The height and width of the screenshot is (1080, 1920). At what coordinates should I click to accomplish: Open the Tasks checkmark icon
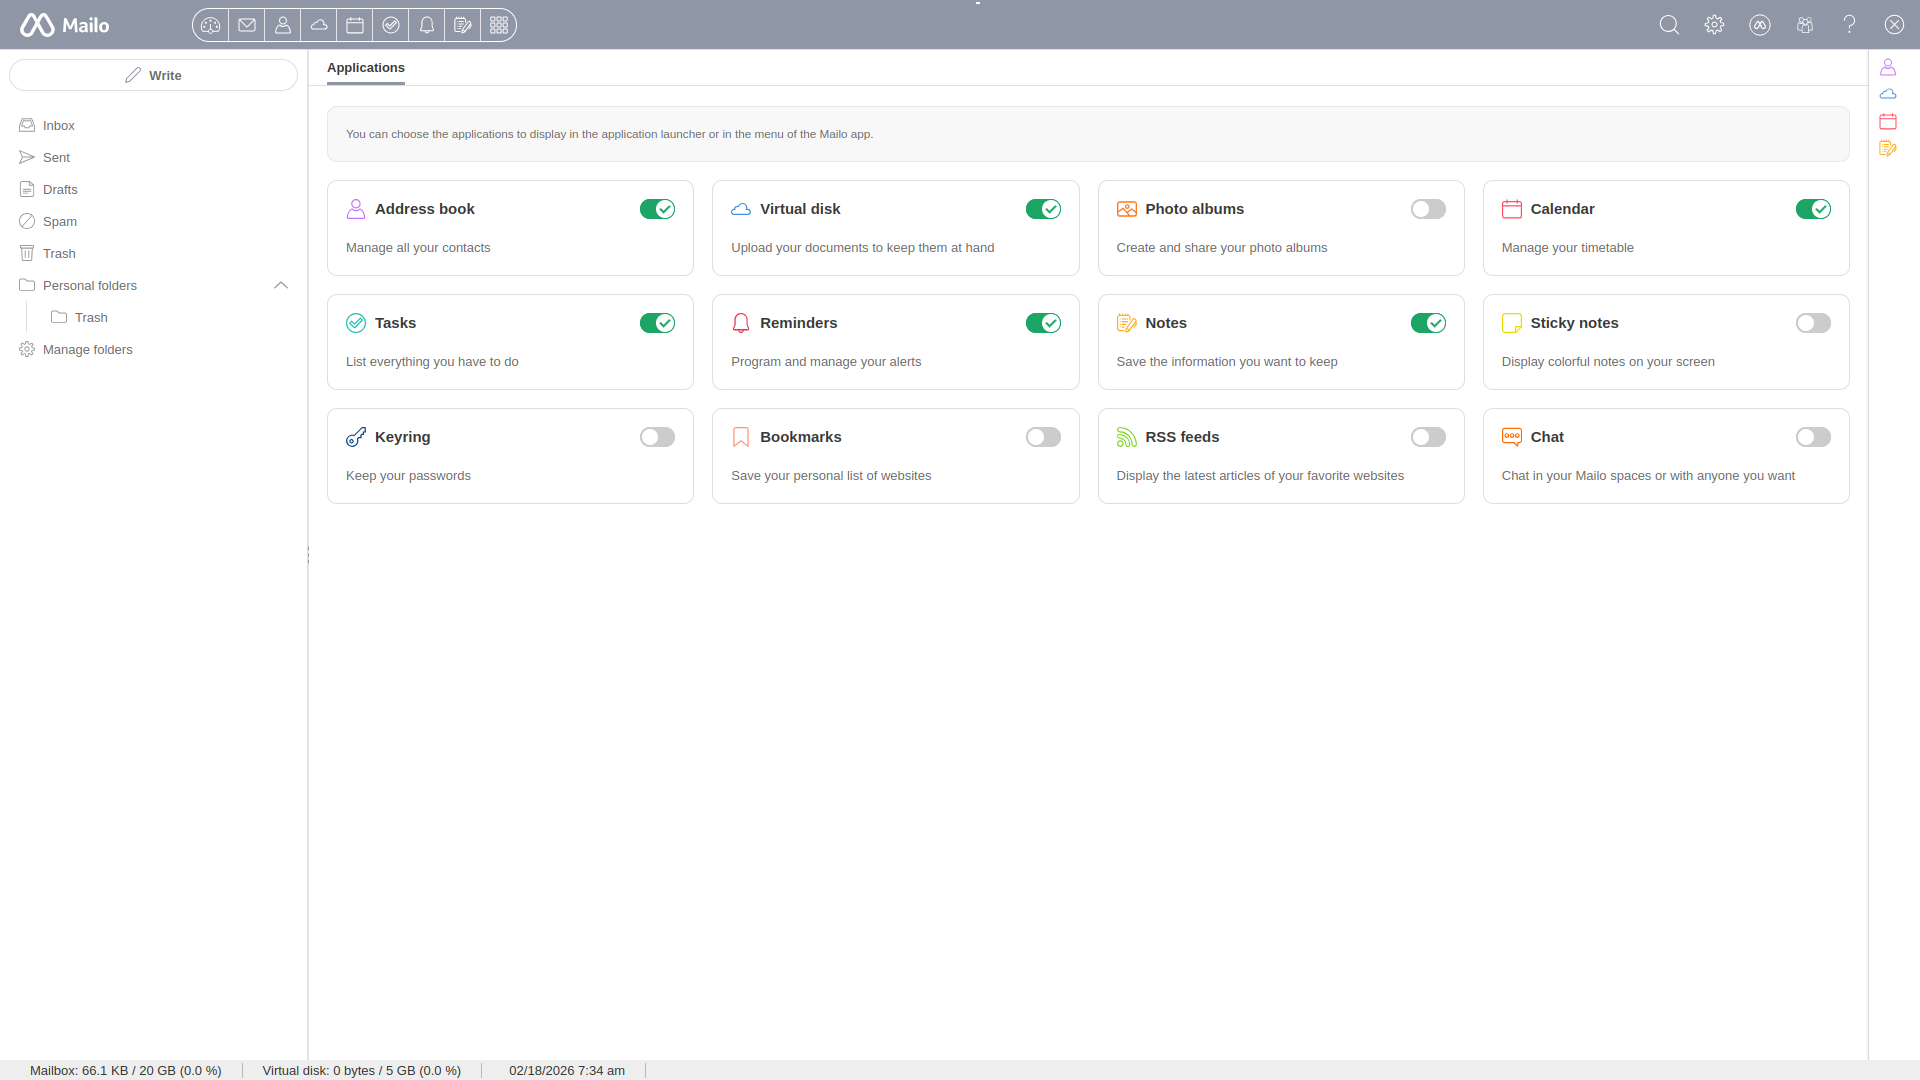[390, 25]
